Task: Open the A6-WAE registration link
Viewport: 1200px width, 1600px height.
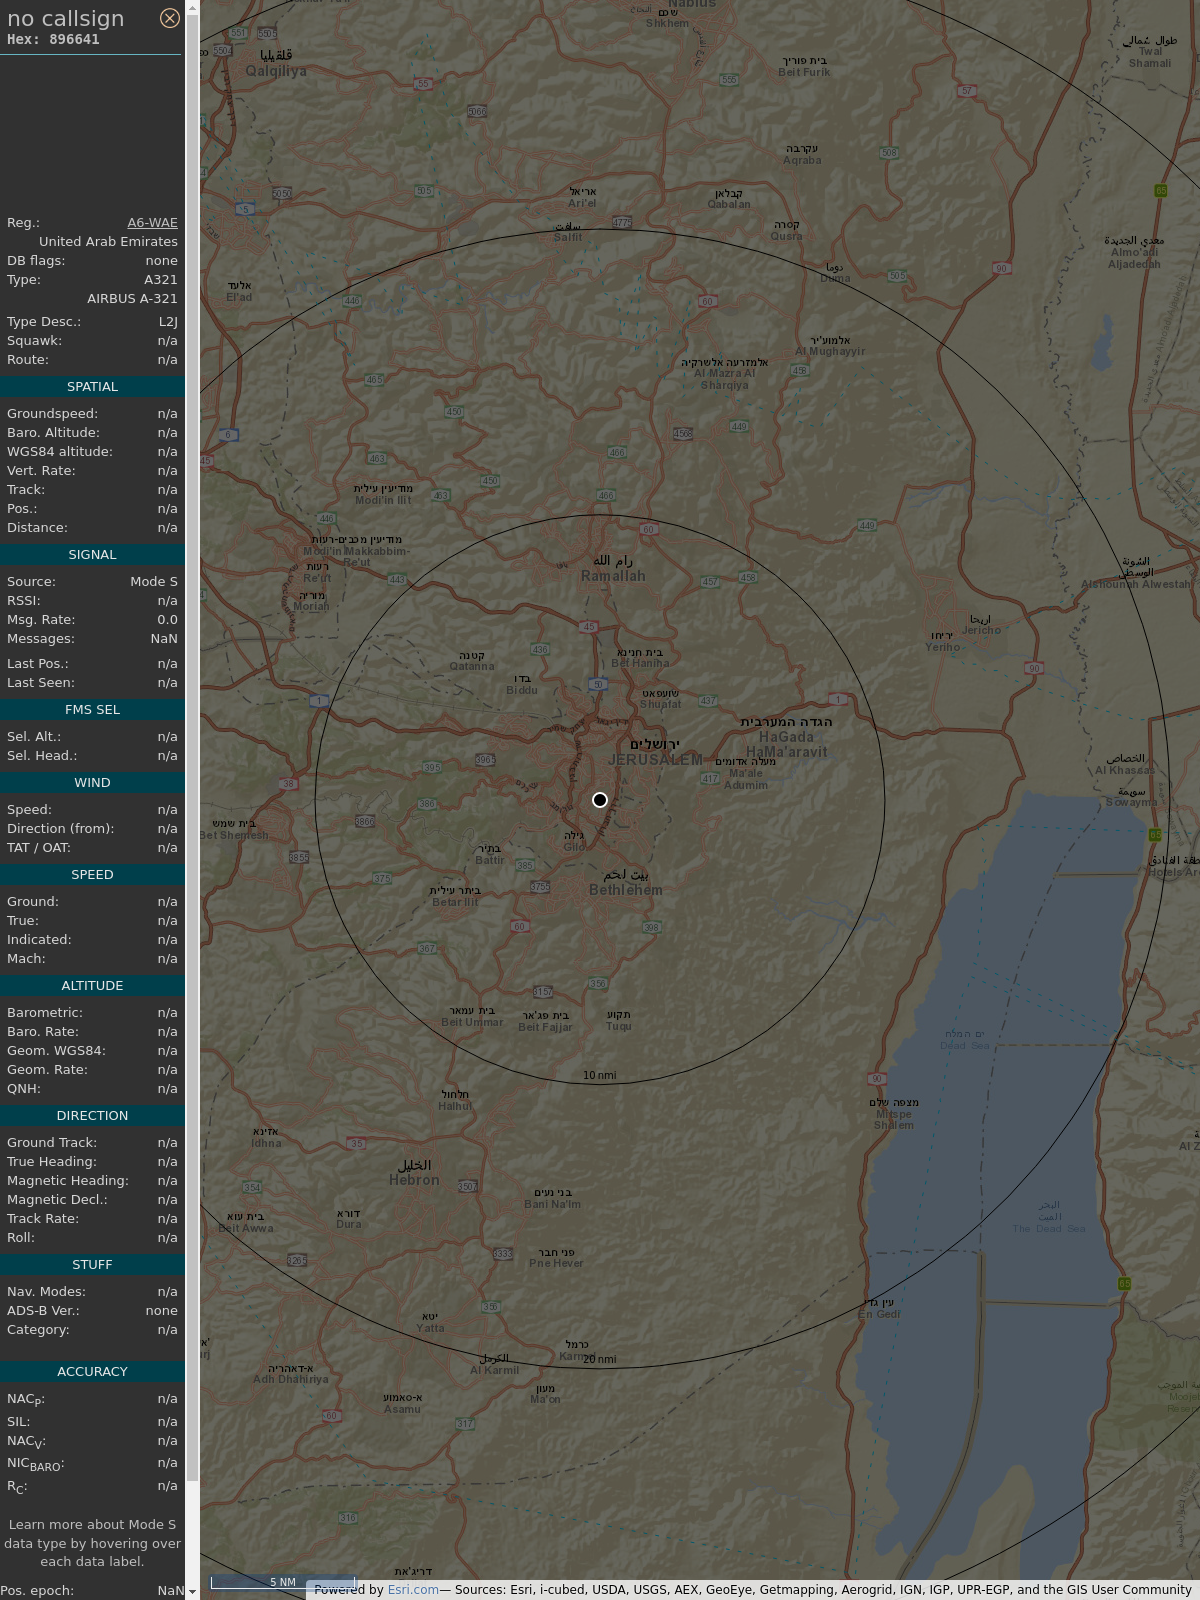Action: click(152, 223)
